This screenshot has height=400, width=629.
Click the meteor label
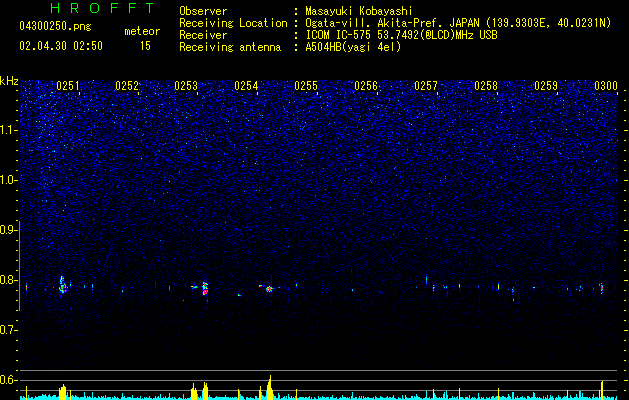click(x=142, y=31)
